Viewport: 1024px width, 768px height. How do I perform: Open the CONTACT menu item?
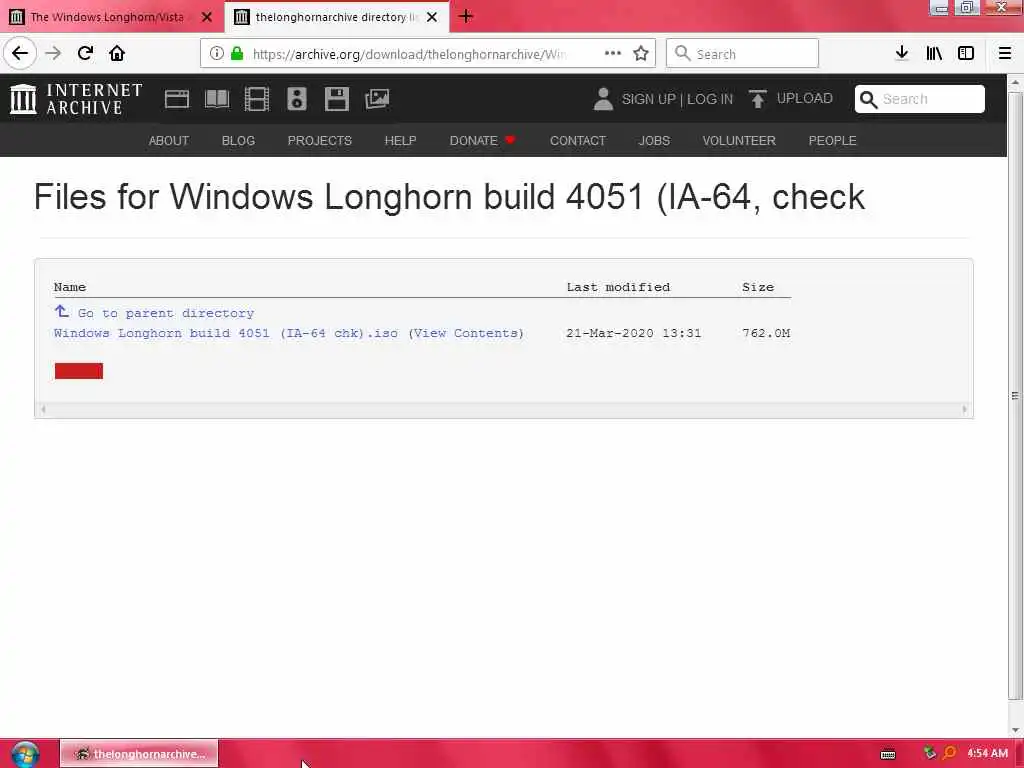coord(578,140)
